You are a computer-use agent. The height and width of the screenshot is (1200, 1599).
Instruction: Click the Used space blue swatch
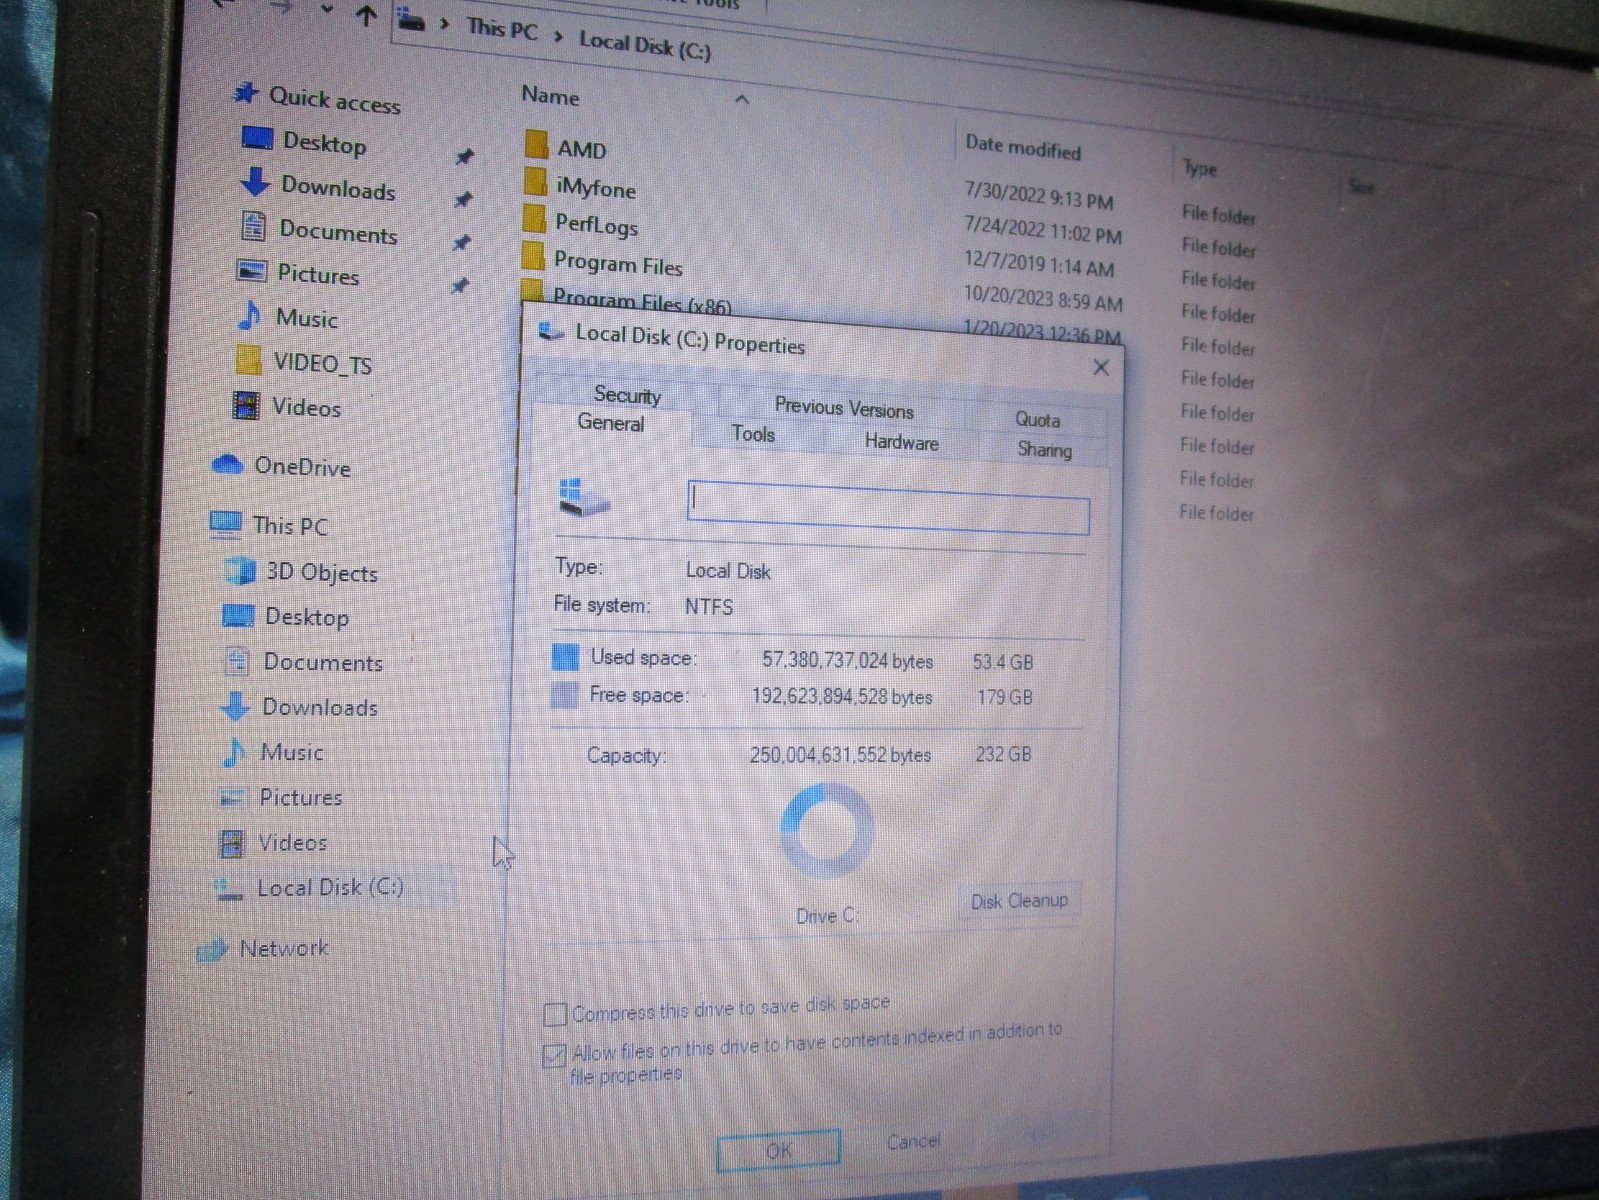click(x=565, y=657)
